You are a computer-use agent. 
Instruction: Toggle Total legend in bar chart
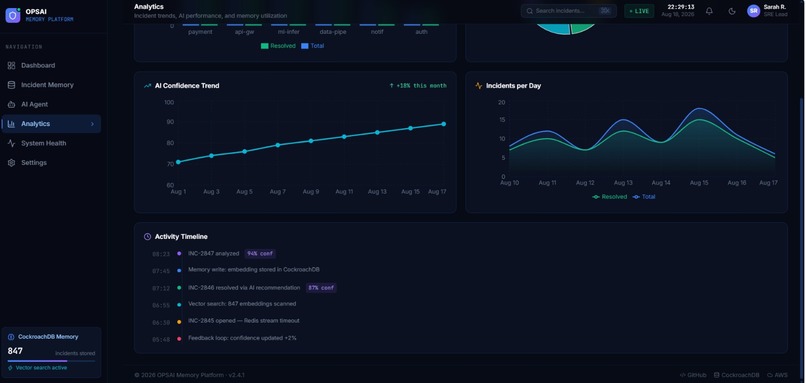point(313,46)
